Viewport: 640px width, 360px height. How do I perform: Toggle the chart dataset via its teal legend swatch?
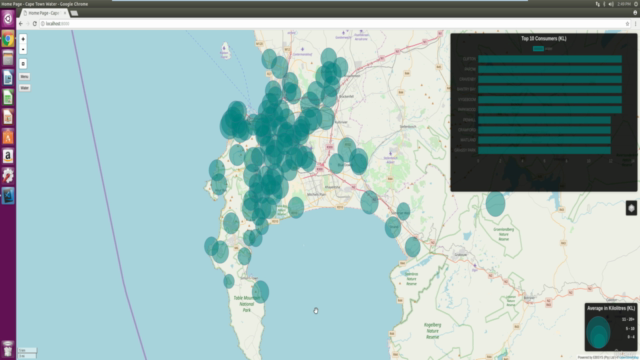coord(538,49)
